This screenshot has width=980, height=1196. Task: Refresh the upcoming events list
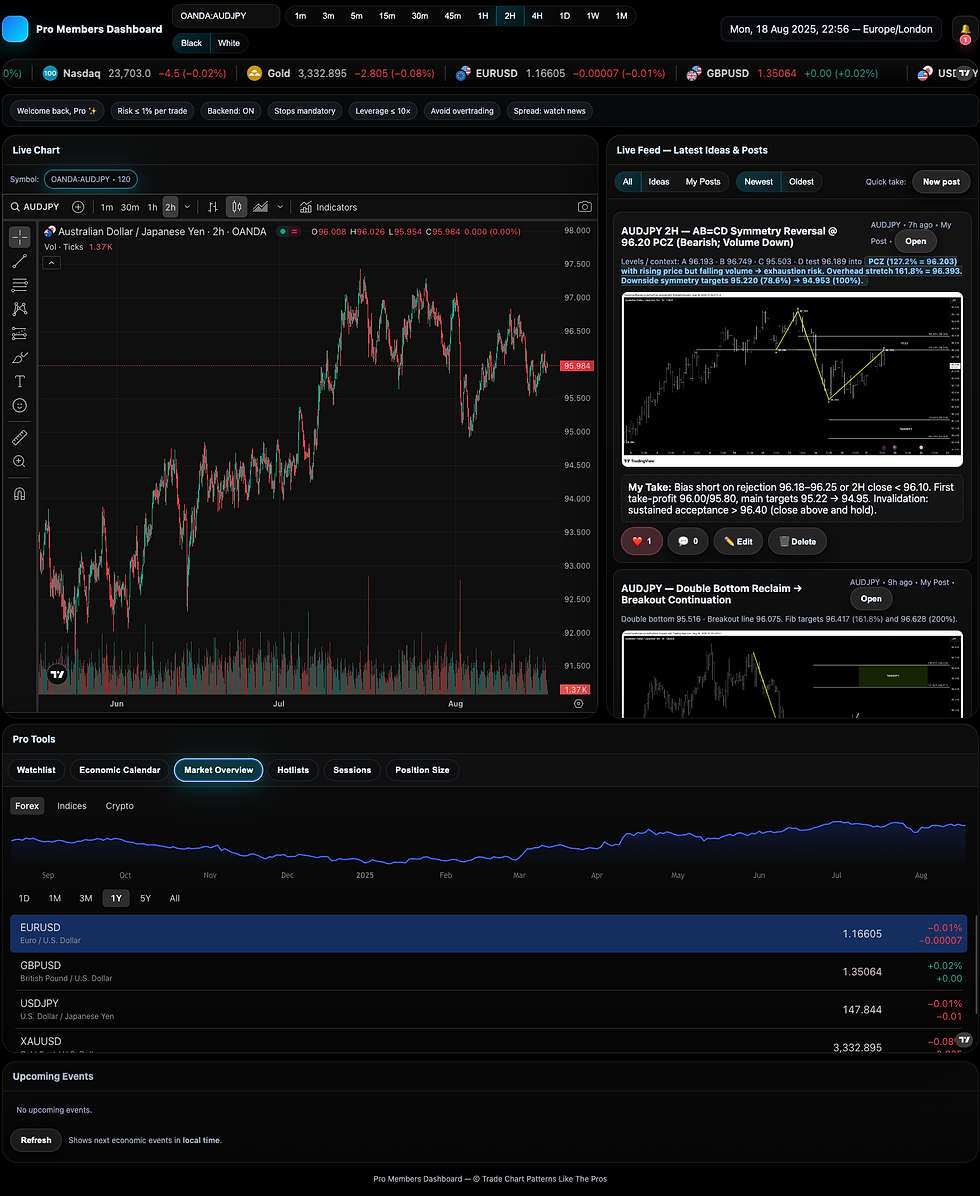(x=35, y=1140)
